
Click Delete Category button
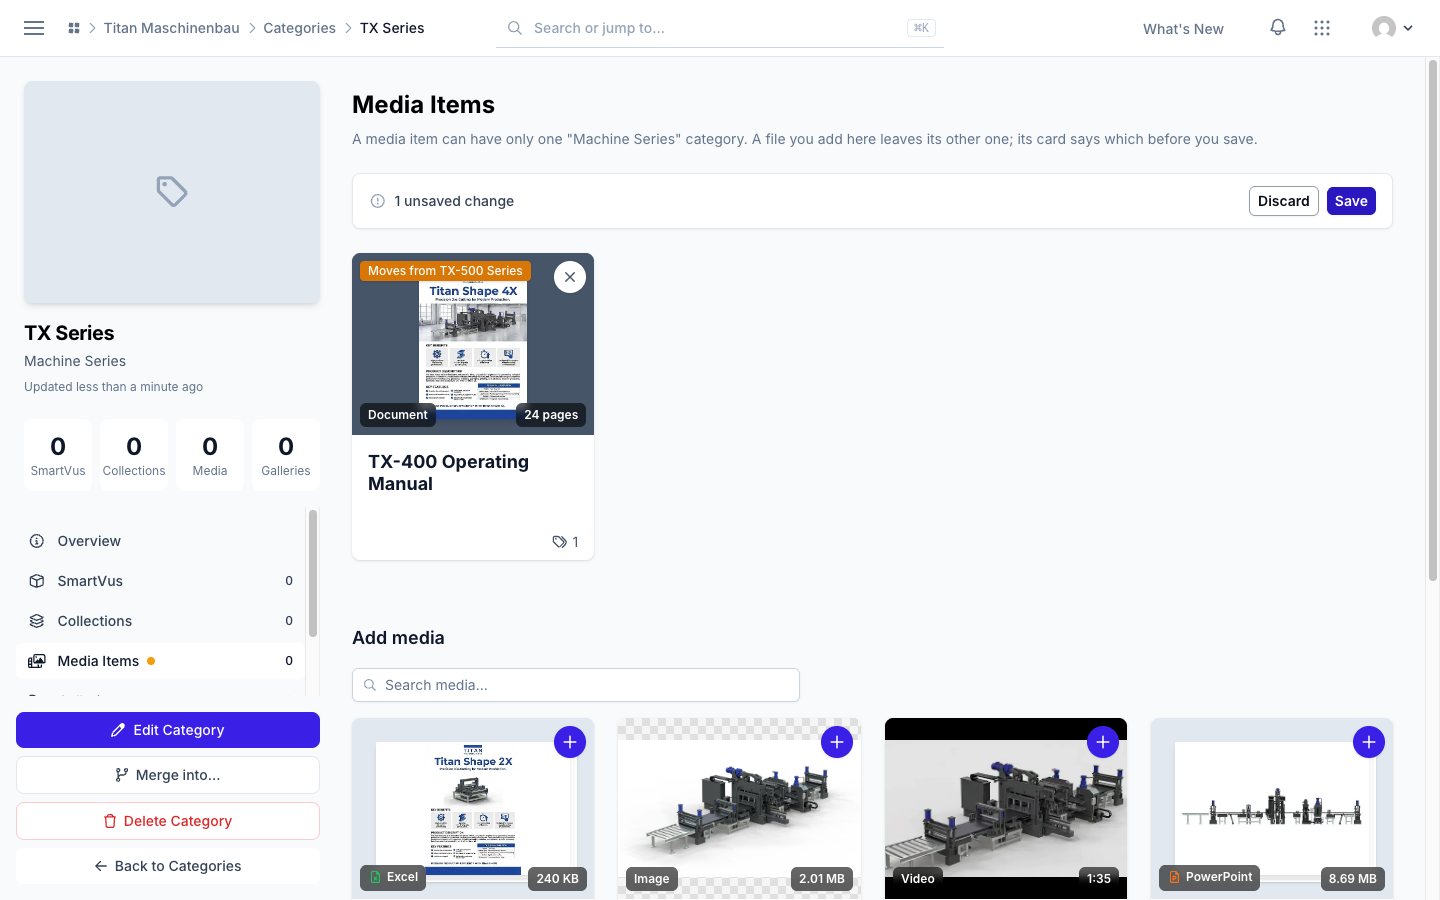(x=168, y=821)
